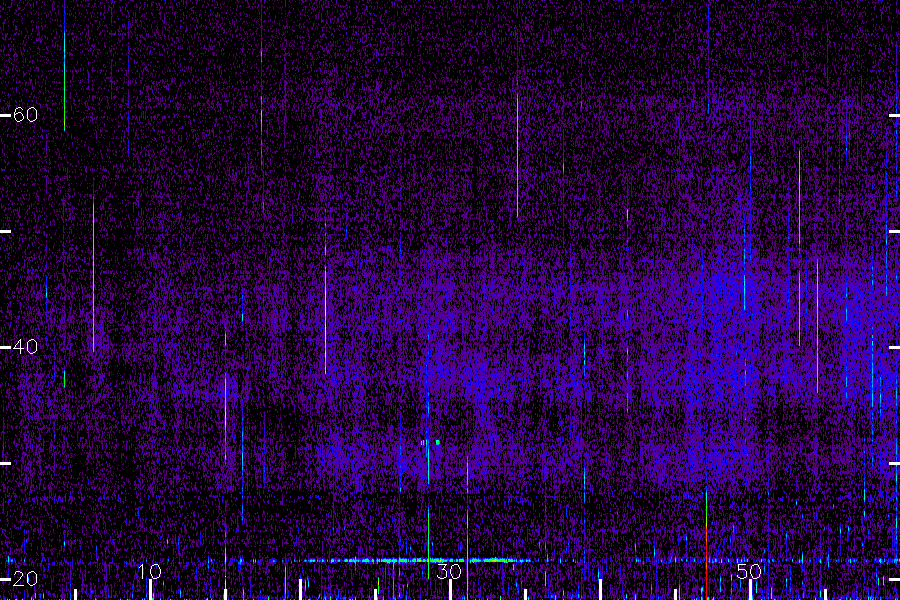Select the "10" label on the horizontal axis
900x600 pixels.
click(150, 571)
